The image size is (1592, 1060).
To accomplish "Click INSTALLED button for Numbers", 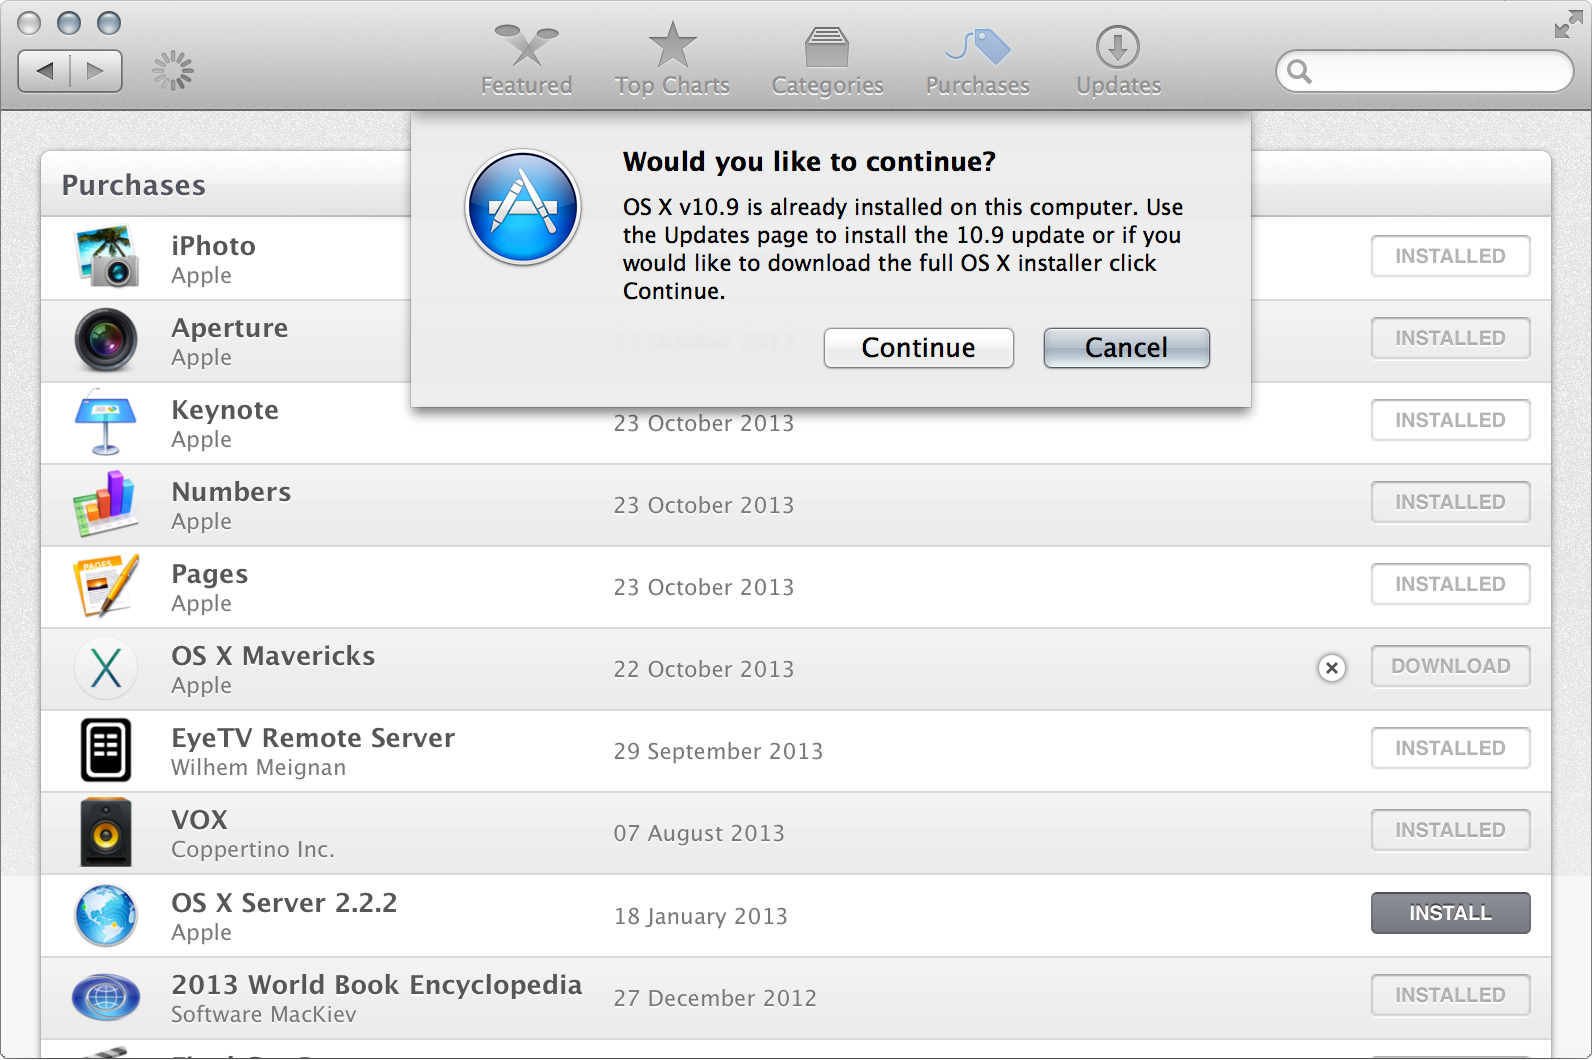I will tap(1450, 502).
